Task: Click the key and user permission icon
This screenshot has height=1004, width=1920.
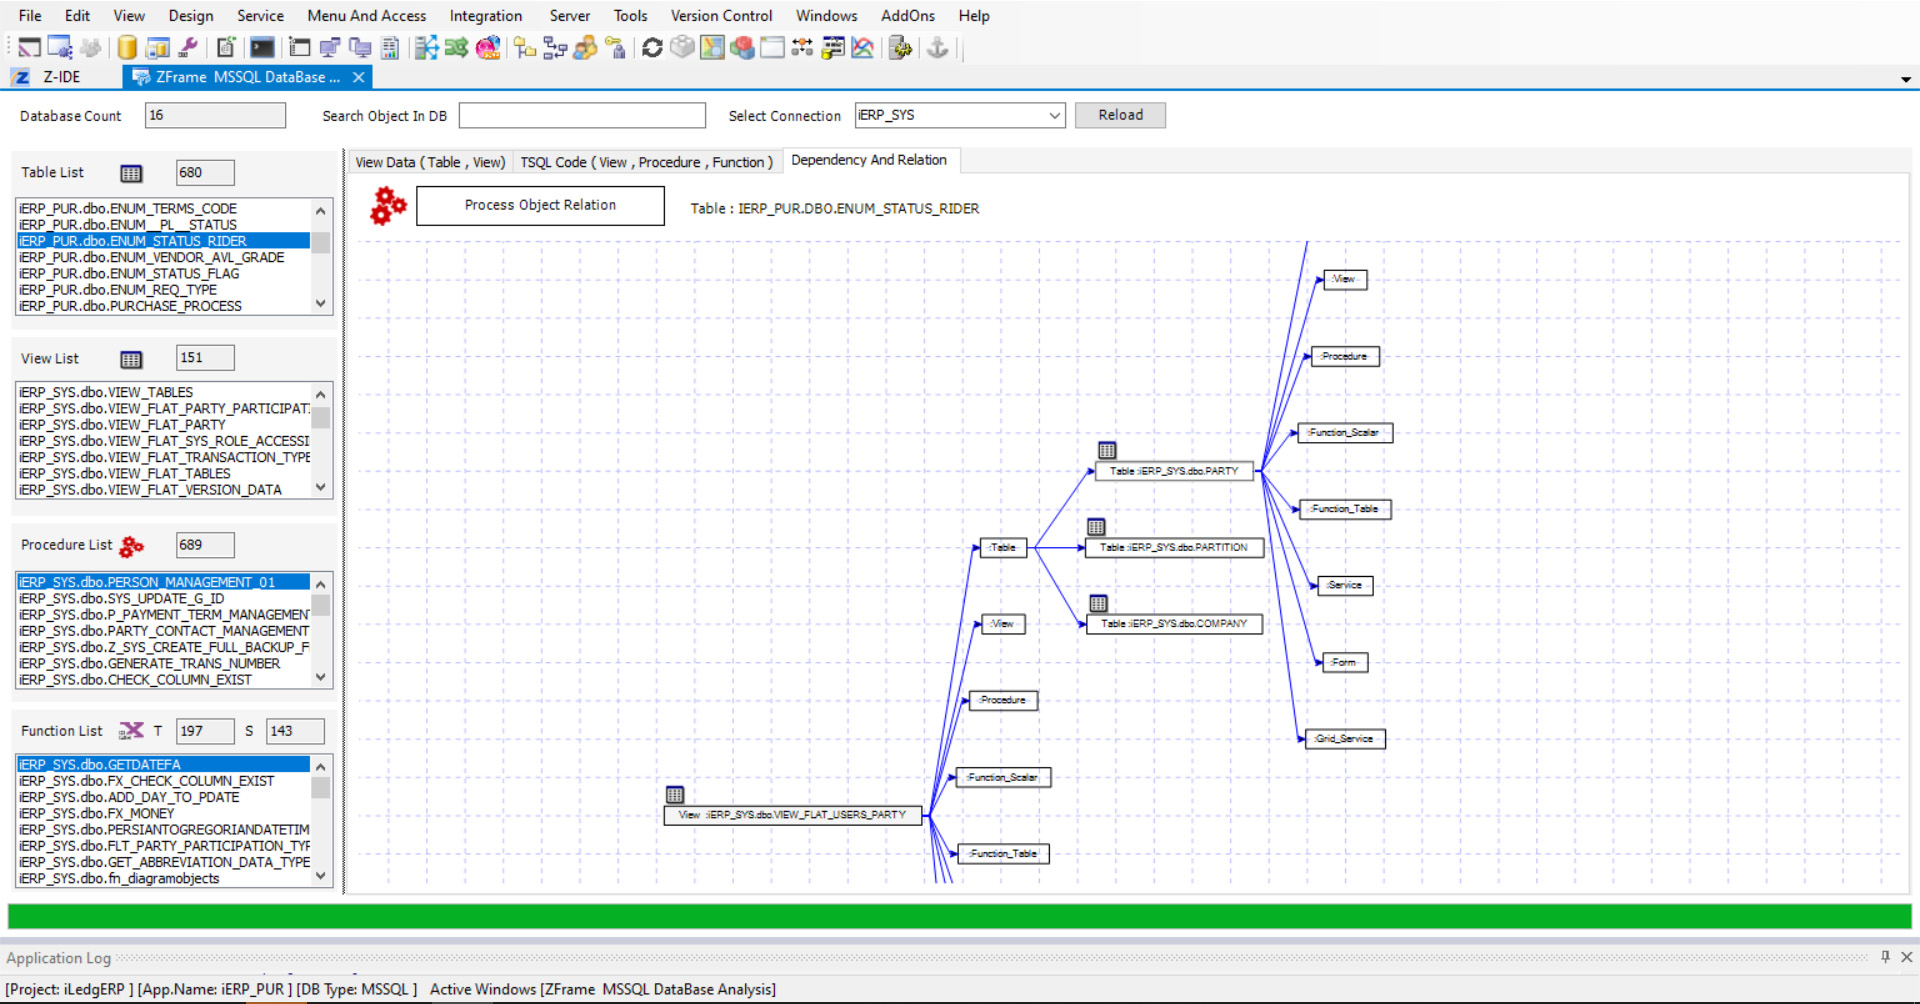Action: (616, 47)
